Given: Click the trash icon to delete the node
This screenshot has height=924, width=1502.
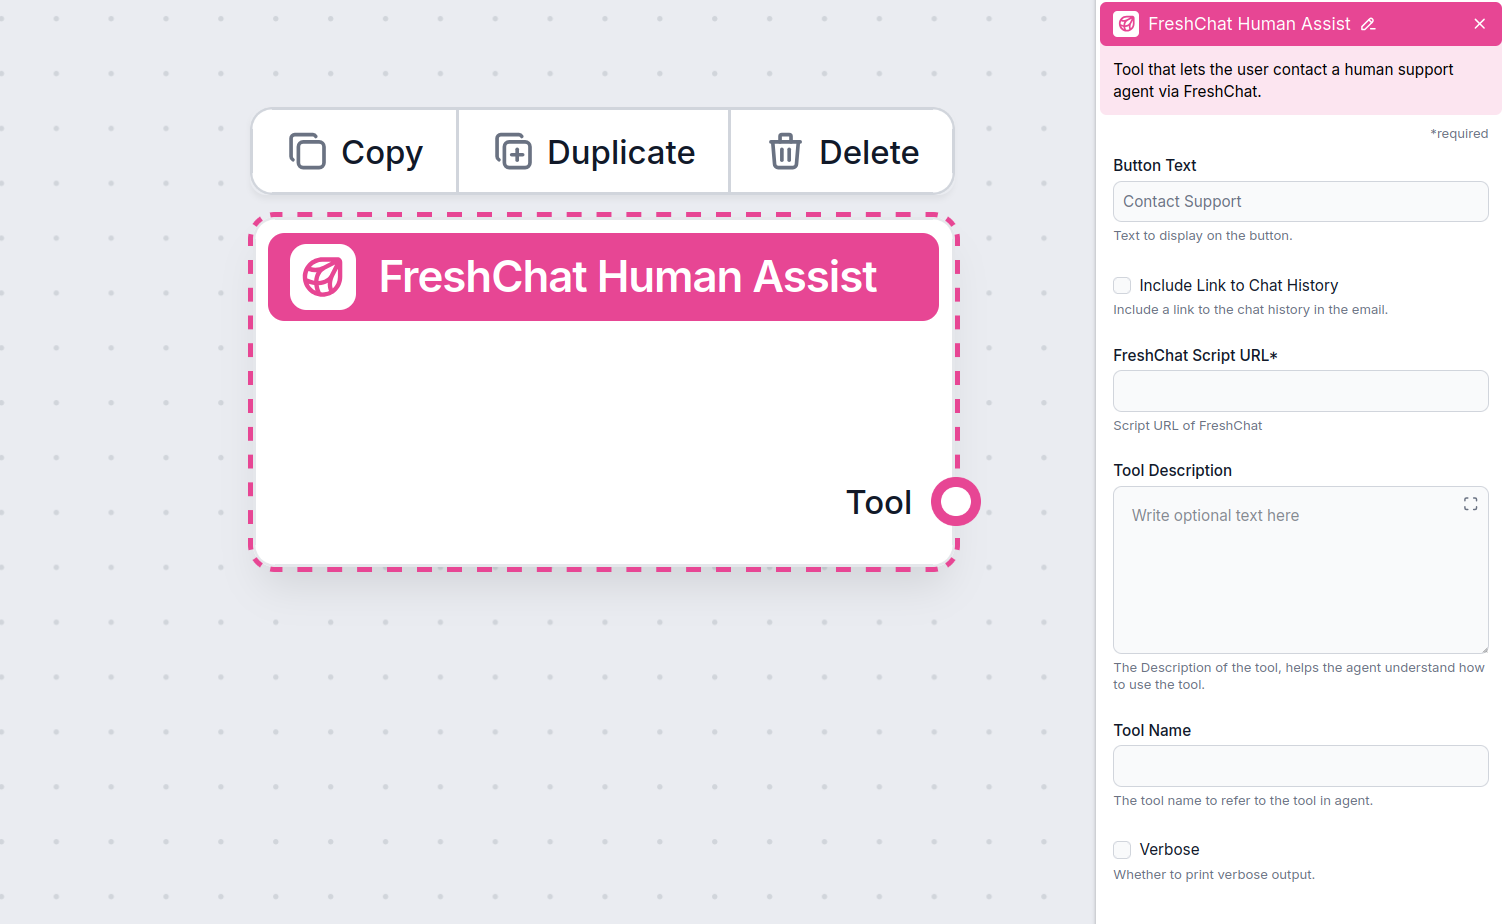Looking at the screenshot, I should point(785,151).
